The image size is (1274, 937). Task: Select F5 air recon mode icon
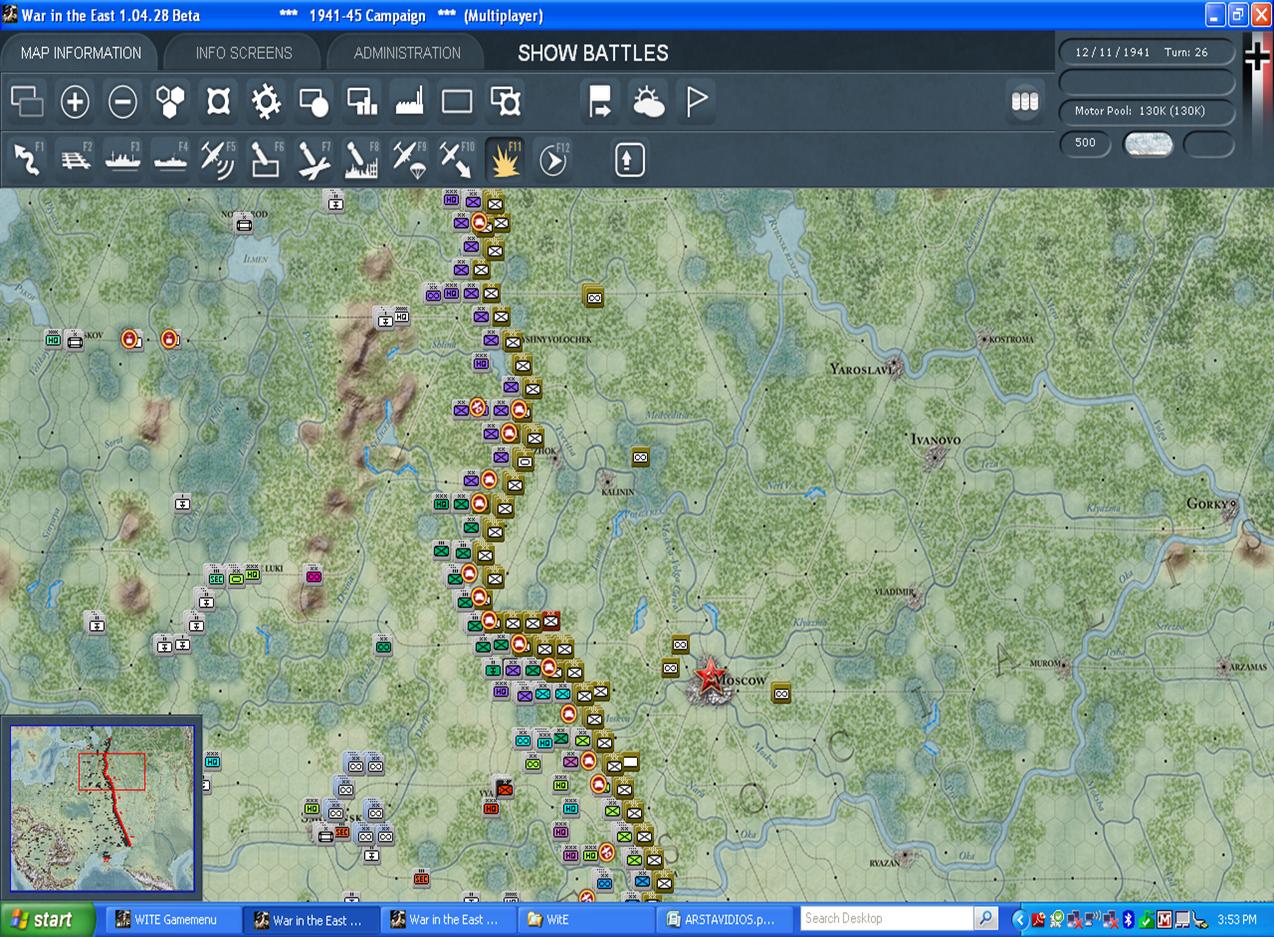pyautogui.click(x=218, y=159)
